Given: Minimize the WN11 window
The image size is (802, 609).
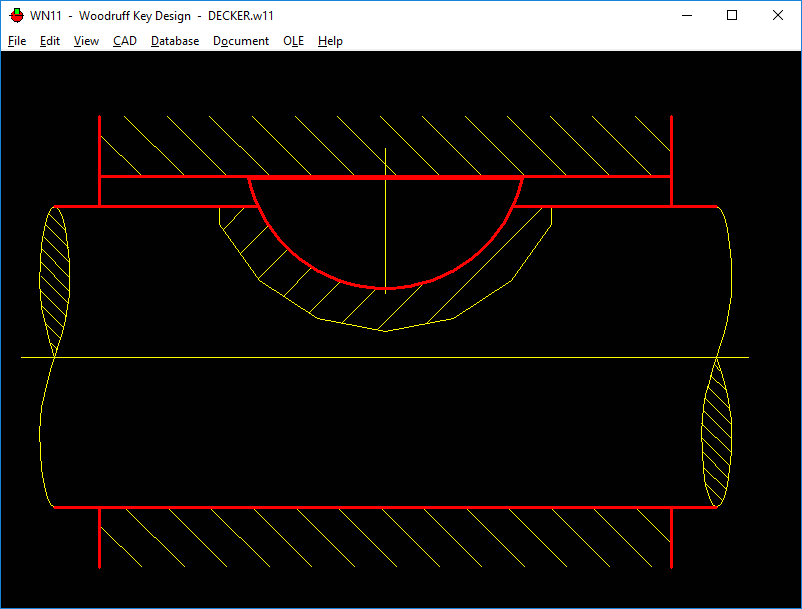Looking at the screenshot, I should pyautogui.click(x=686, y=15).
